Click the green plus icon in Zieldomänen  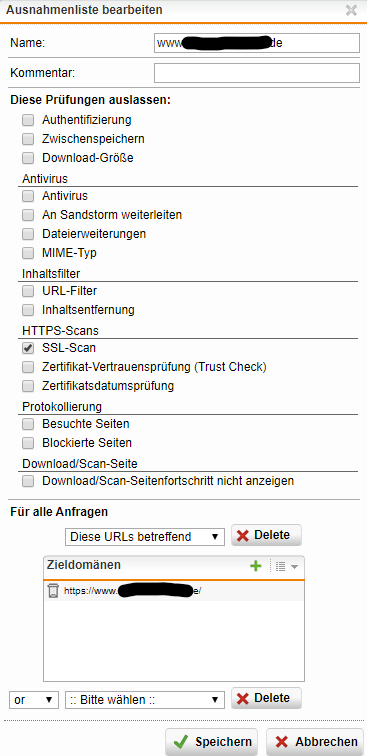point(256,566)
